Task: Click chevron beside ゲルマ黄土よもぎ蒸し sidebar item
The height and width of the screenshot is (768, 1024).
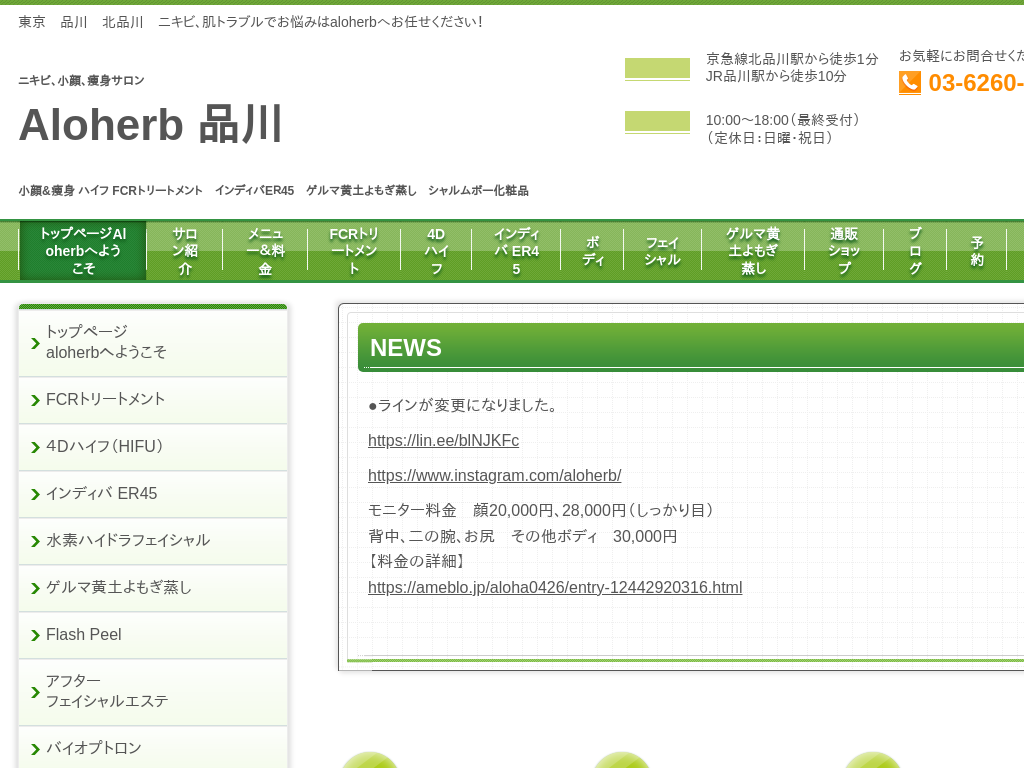Action: 35,588
